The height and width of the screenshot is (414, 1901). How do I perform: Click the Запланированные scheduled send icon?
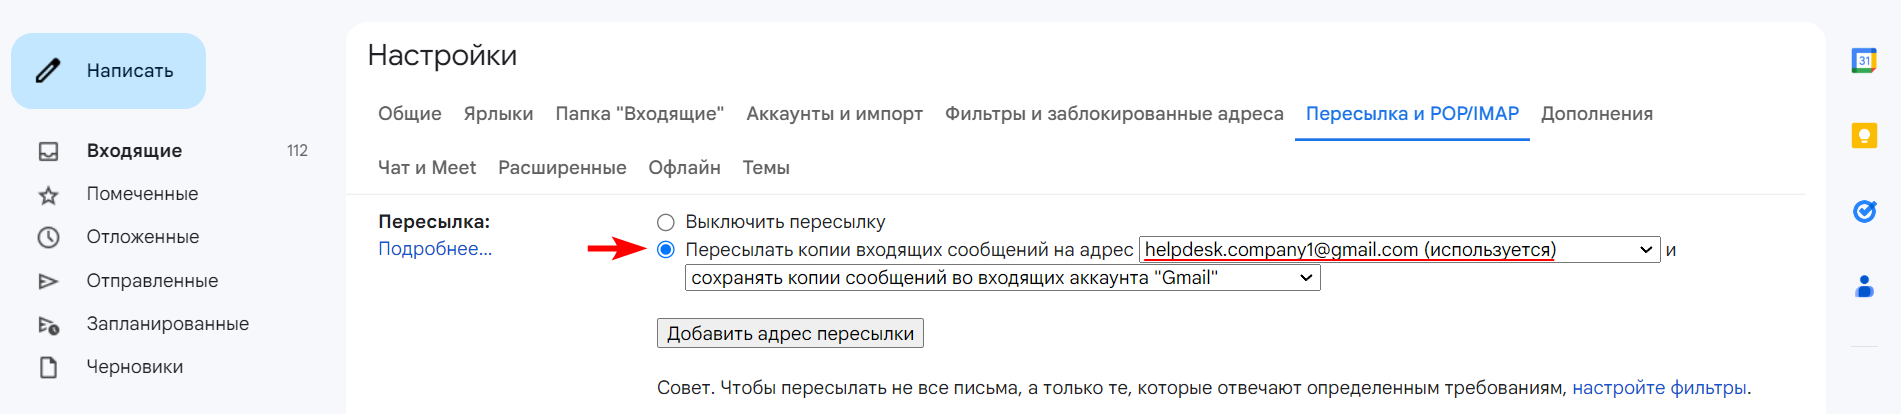click(48, 325)
